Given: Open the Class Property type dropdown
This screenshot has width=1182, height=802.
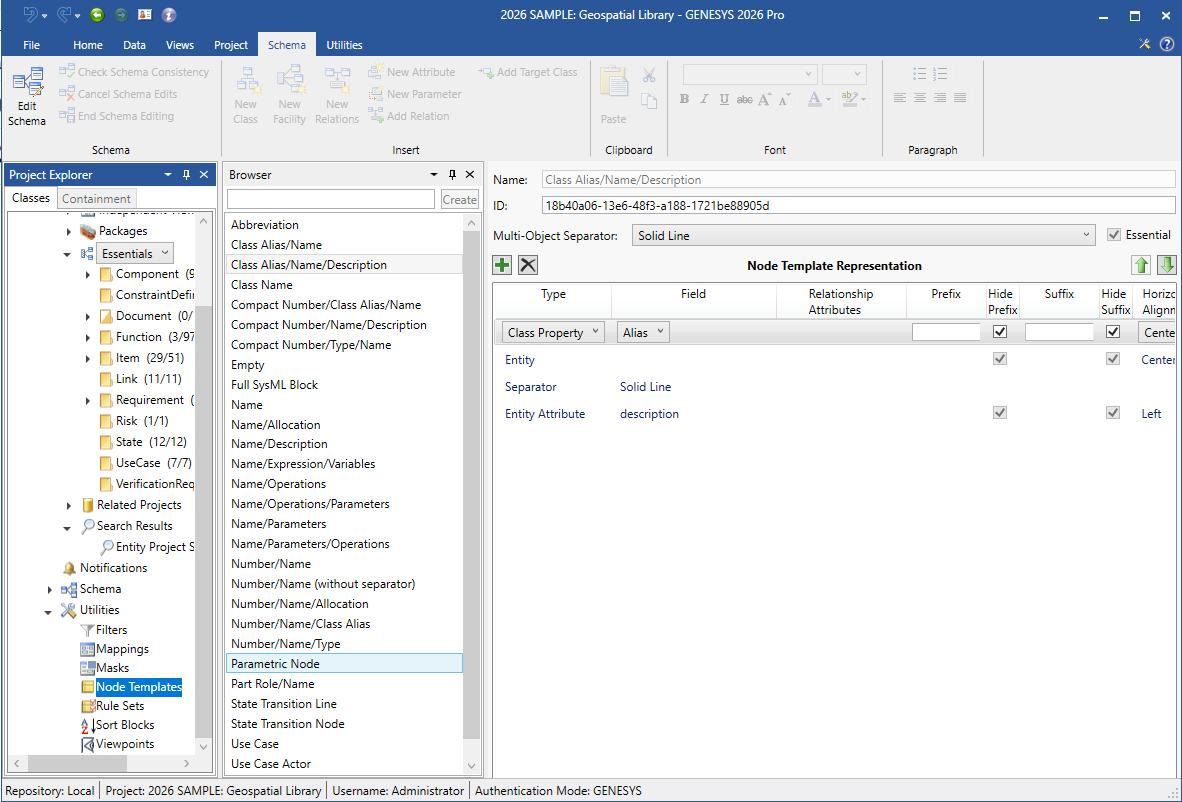Looking at the screenshot, I should point(553,333).
